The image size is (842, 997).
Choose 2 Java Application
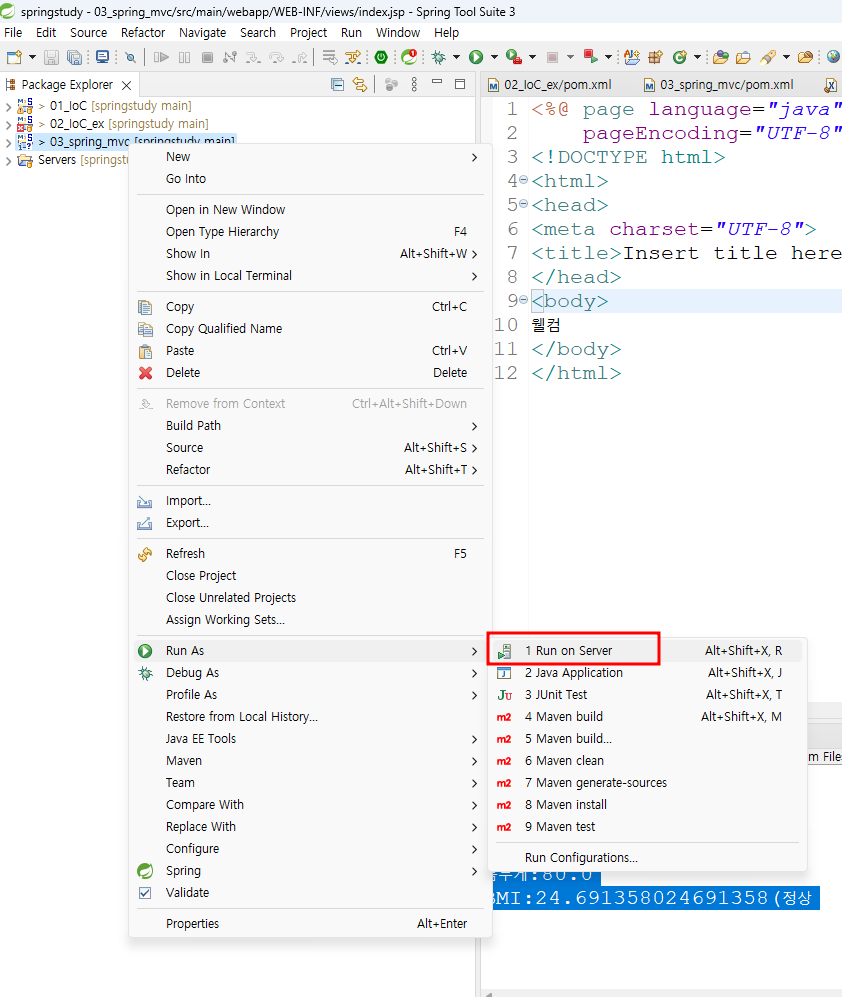[647, 673]
